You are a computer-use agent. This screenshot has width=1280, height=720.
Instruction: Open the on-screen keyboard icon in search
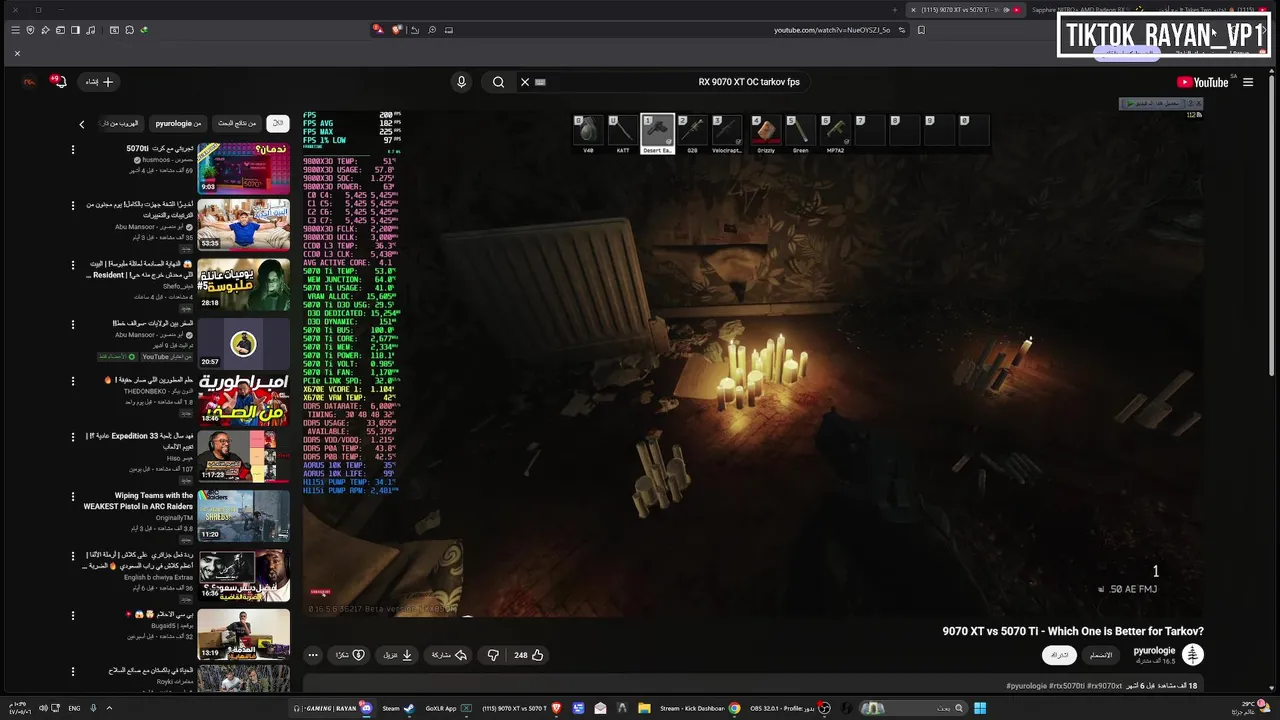click(x=541, y=82)
